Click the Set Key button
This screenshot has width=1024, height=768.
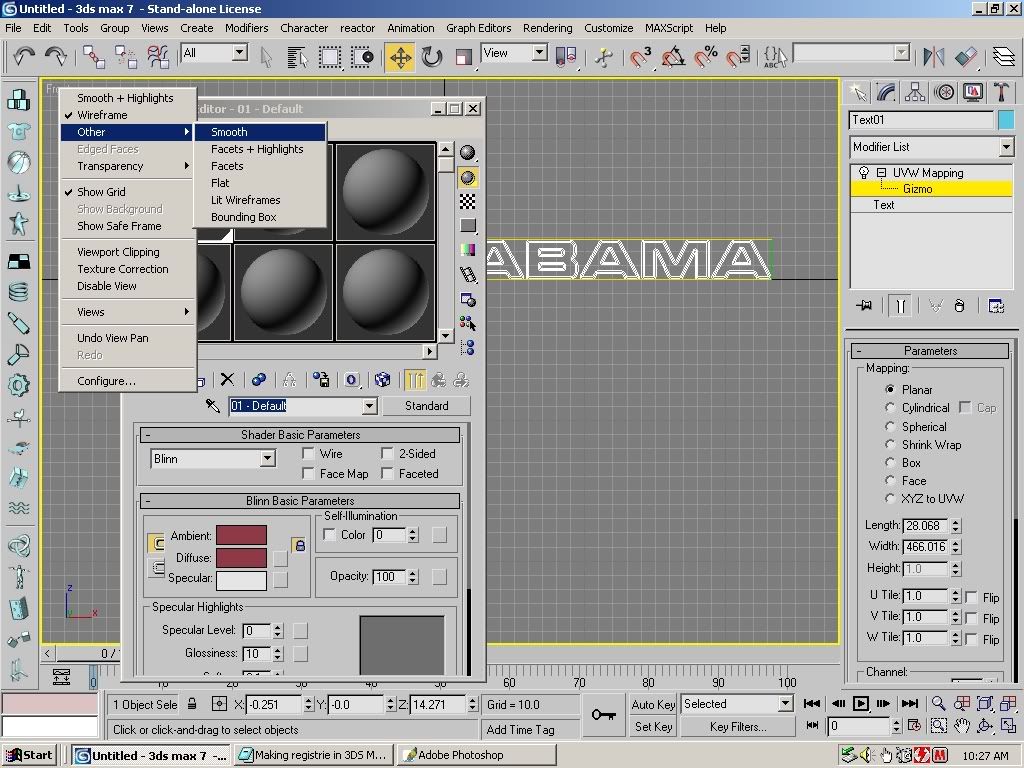point(653,726)
